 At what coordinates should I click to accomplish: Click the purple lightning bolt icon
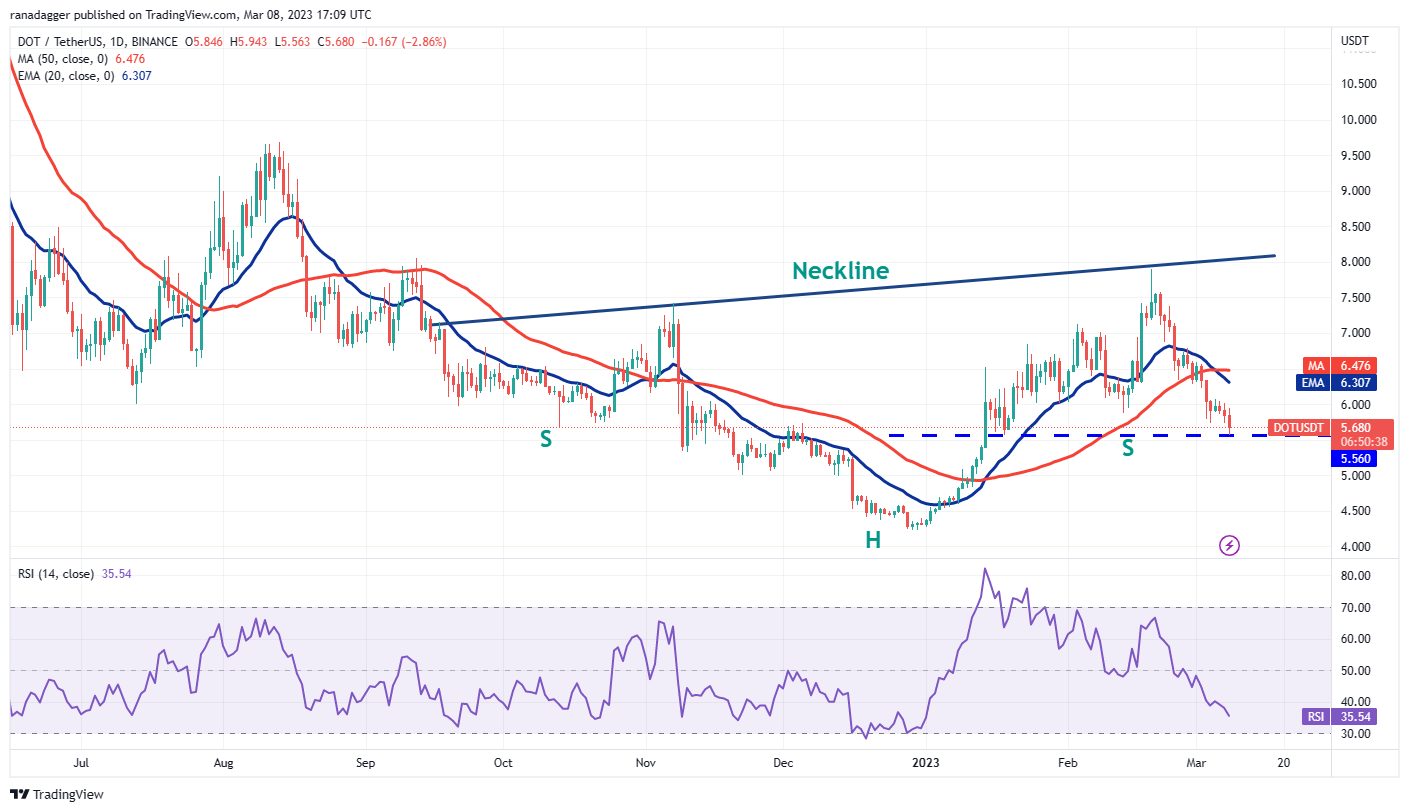pos(1230,545)
